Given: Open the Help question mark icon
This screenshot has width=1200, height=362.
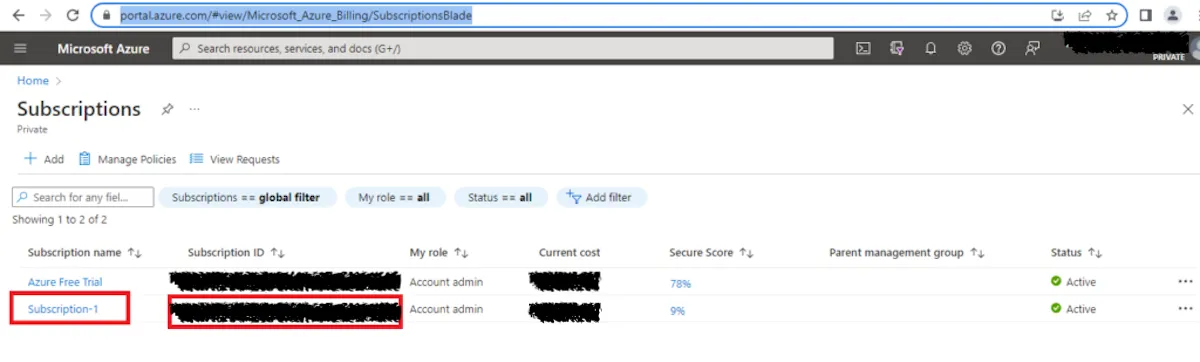Looking at the screenshot, I should tap(998, 48).
